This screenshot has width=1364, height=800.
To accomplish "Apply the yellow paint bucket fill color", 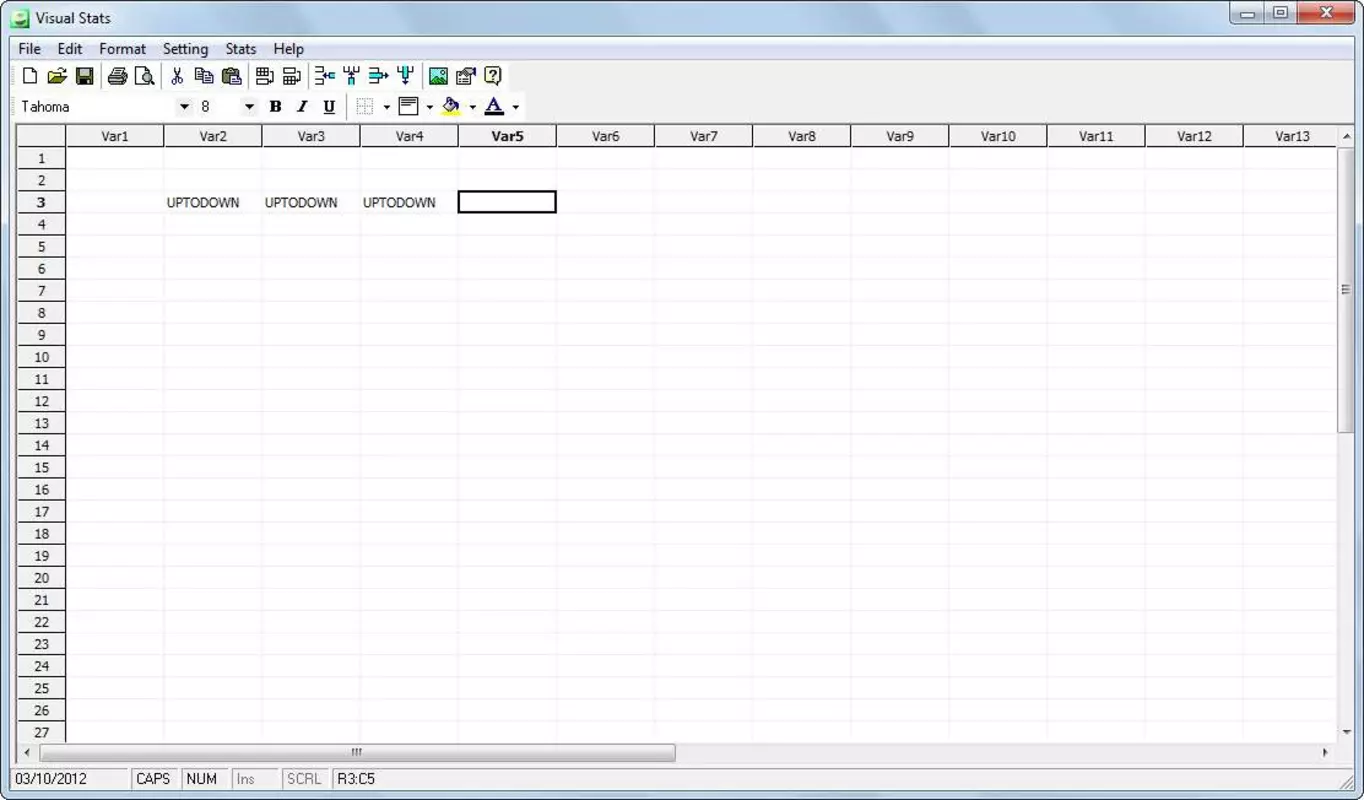I will pos(451,106).
